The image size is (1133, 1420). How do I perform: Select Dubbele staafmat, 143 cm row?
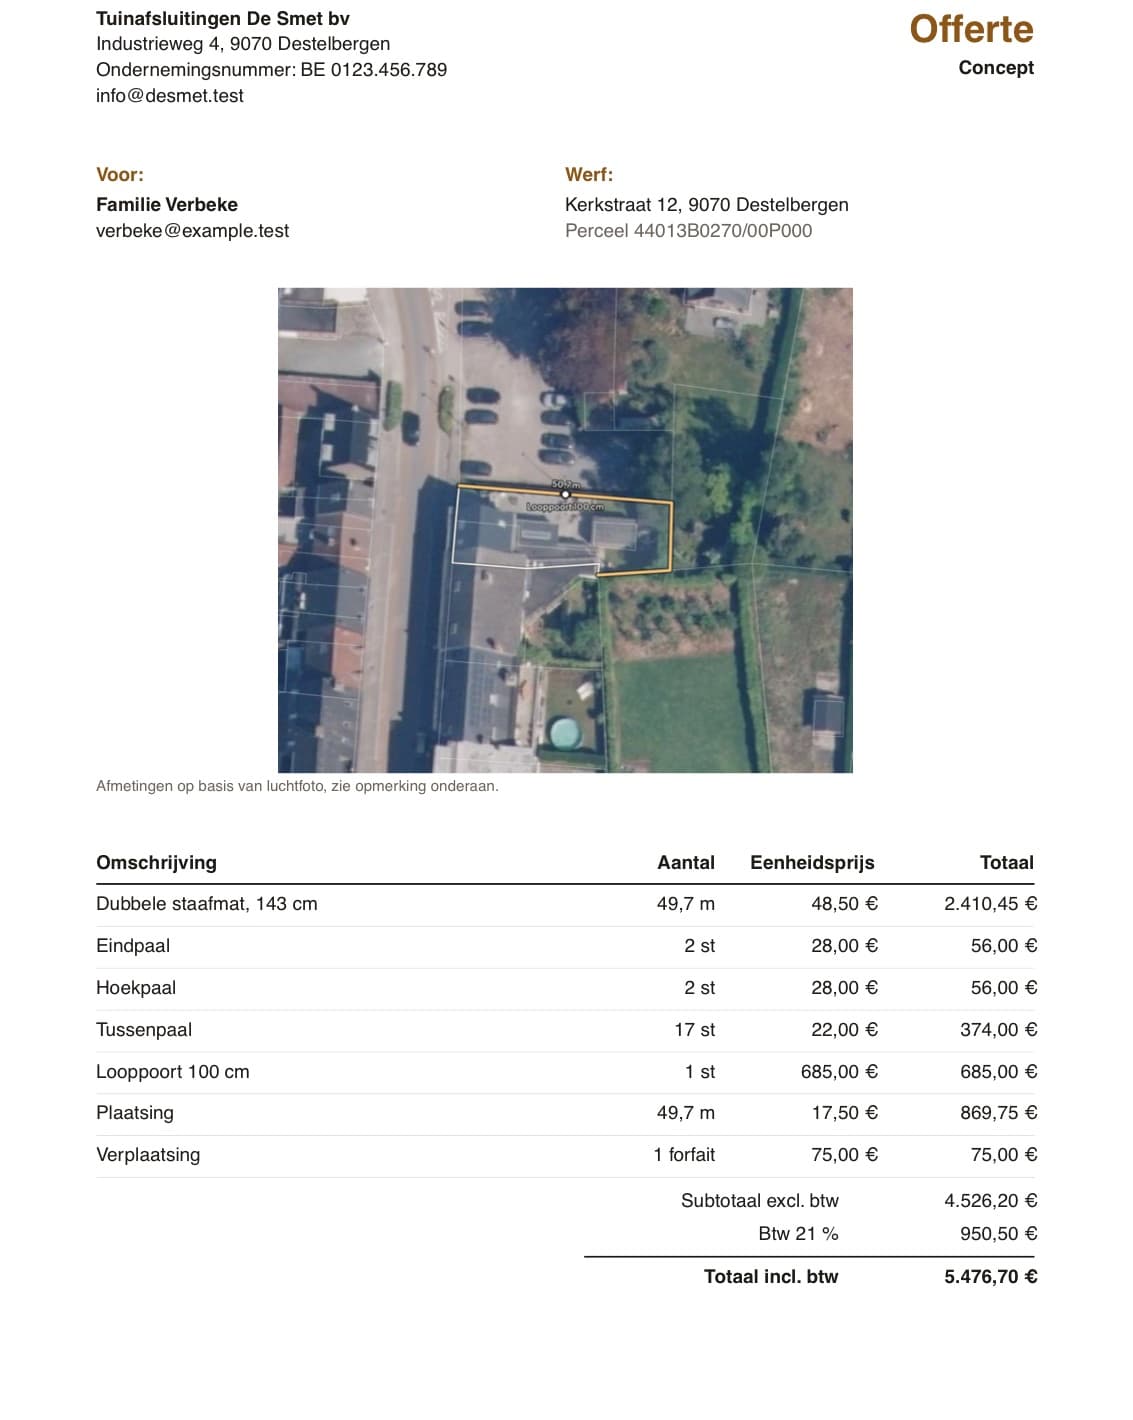click(x=565, y=904)
